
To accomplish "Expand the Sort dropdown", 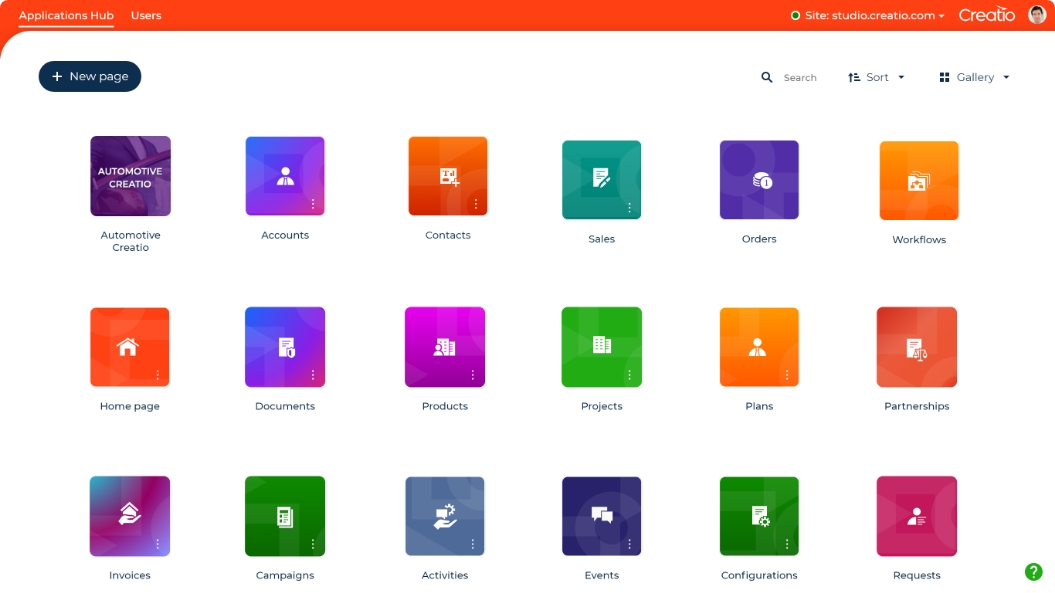I will pos(876,77).
